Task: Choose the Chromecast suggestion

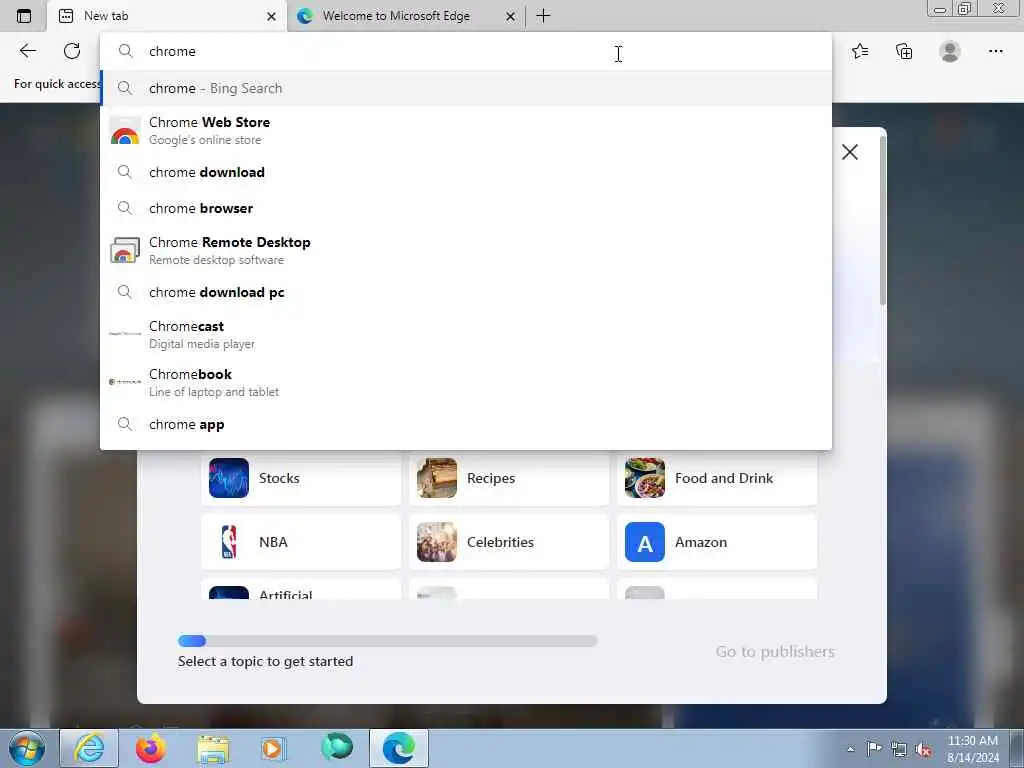Action: coord(466,334)
